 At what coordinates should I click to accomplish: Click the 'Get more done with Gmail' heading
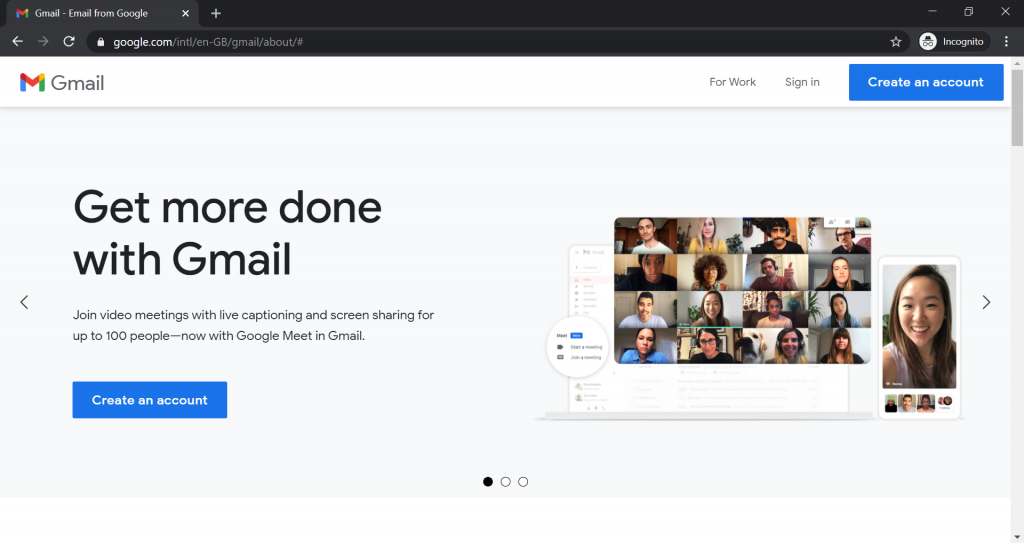227,233
